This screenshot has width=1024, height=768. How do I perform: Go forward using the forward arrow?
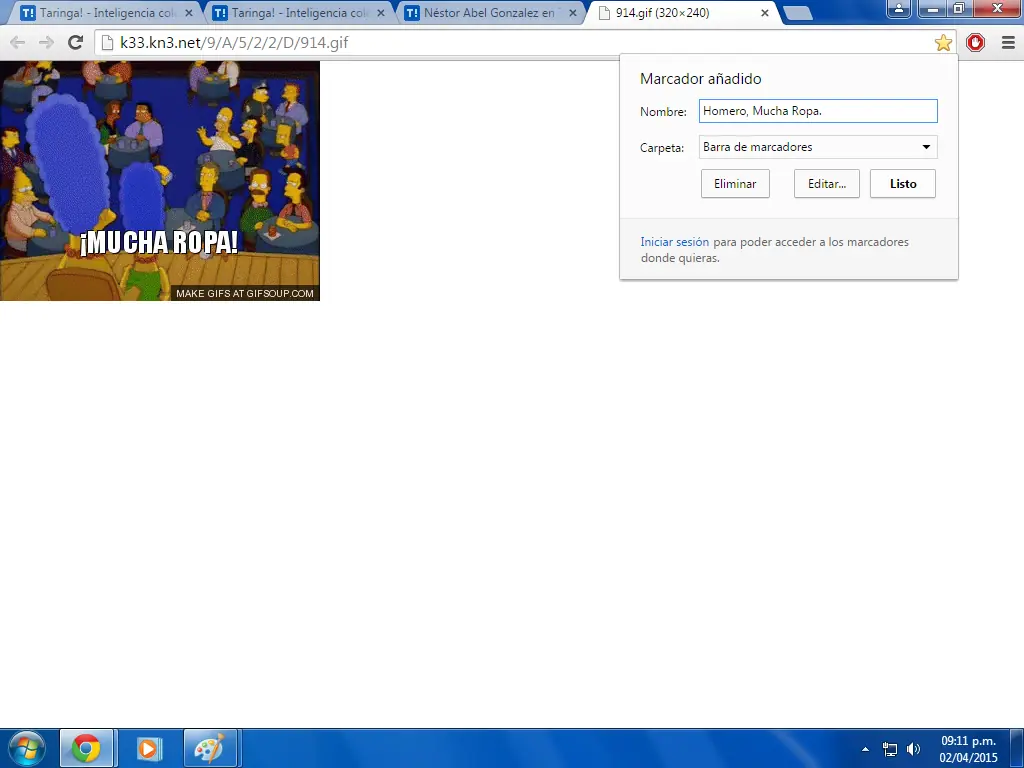46,43
